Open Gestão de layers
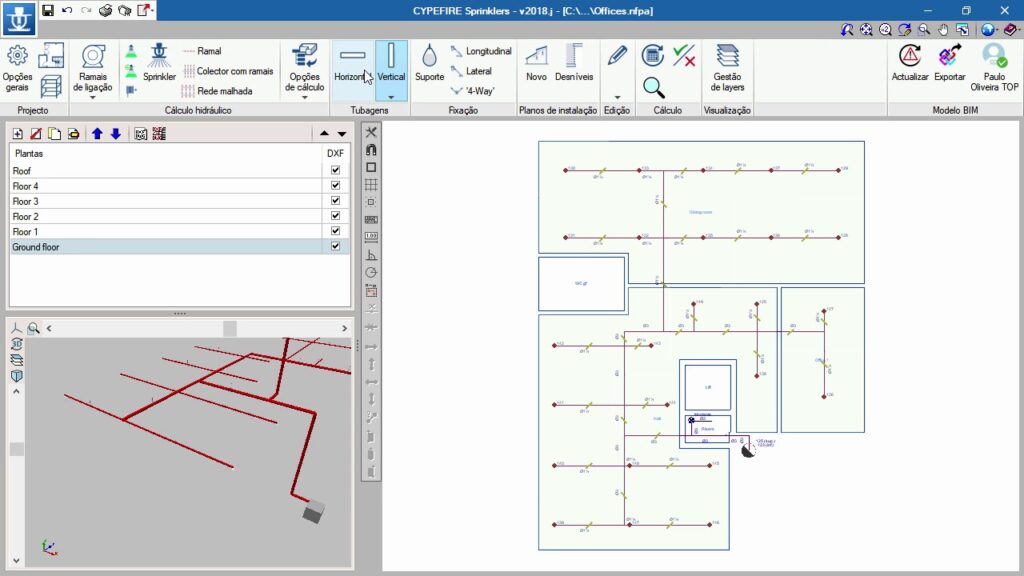 727,66
